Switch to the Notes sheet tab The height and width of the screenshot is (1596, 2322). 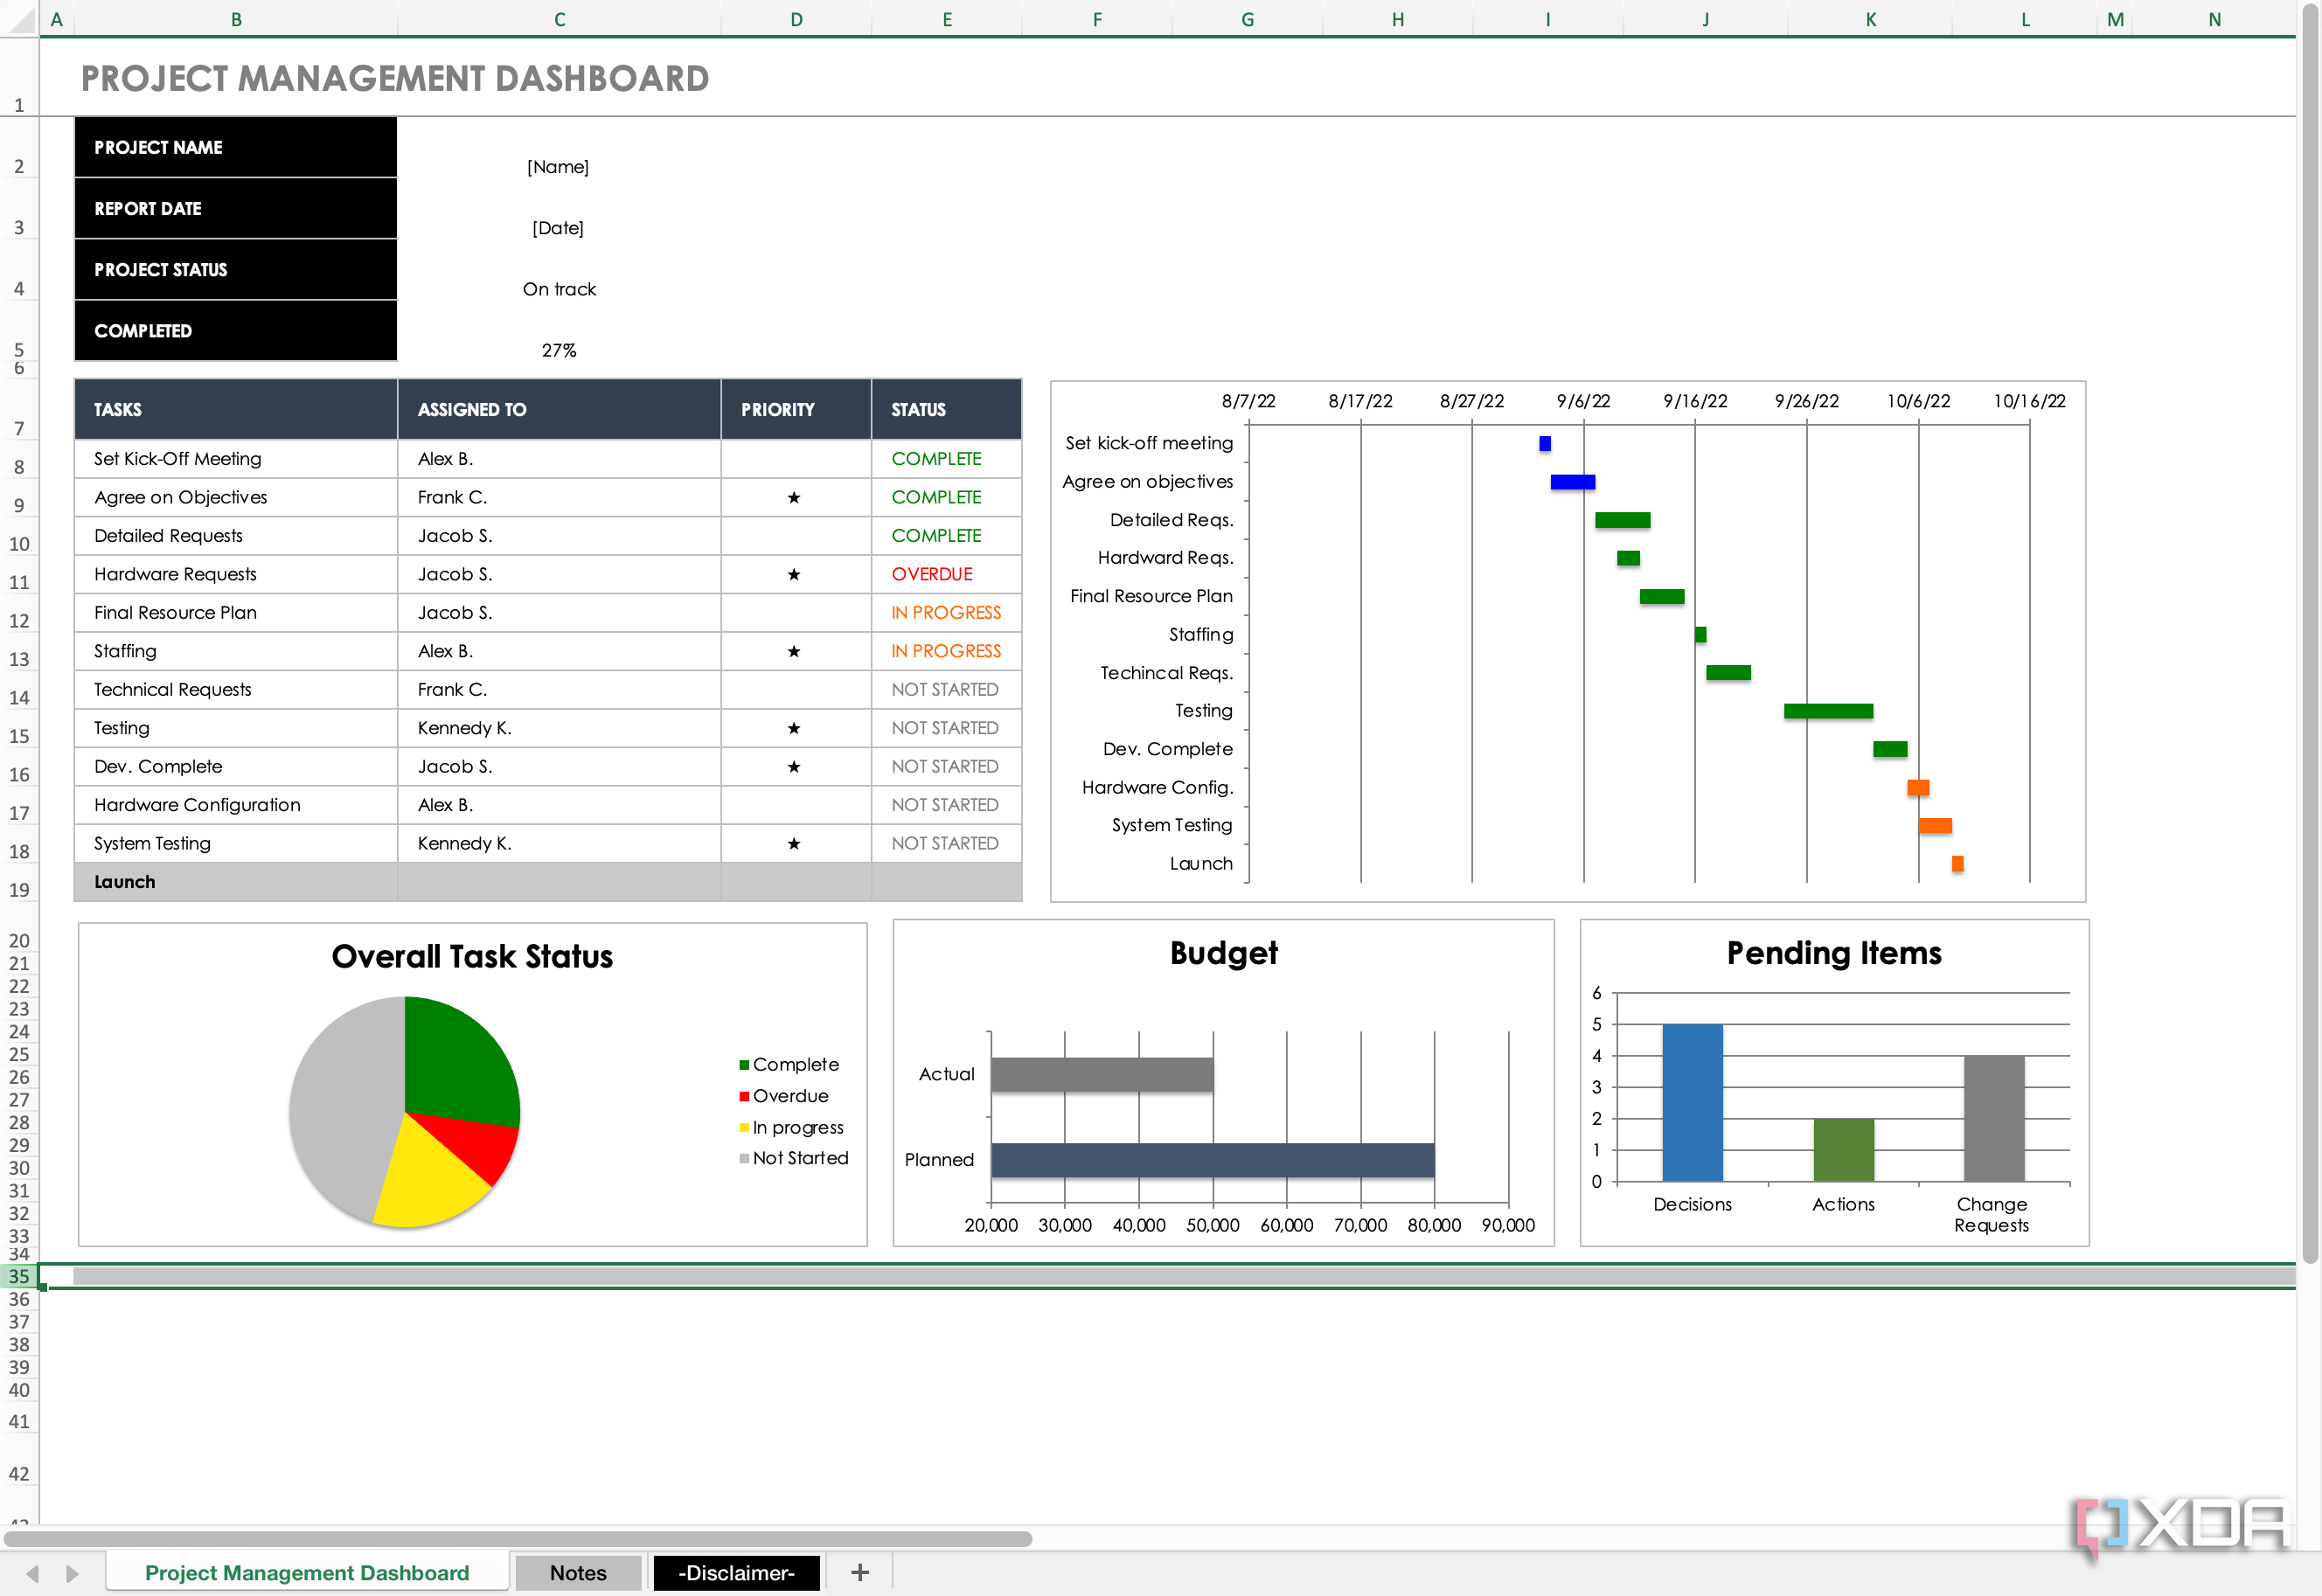[x=578, y=1573]
